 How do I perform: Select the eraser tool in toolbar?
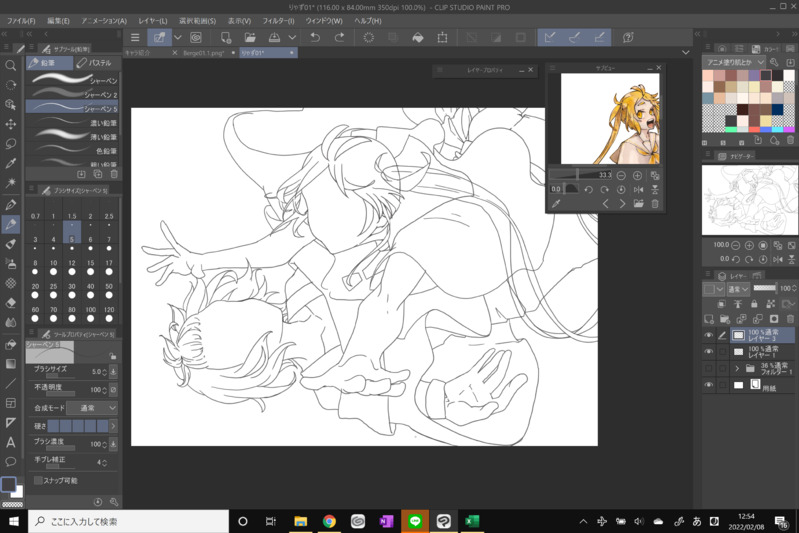pos(11,303)
